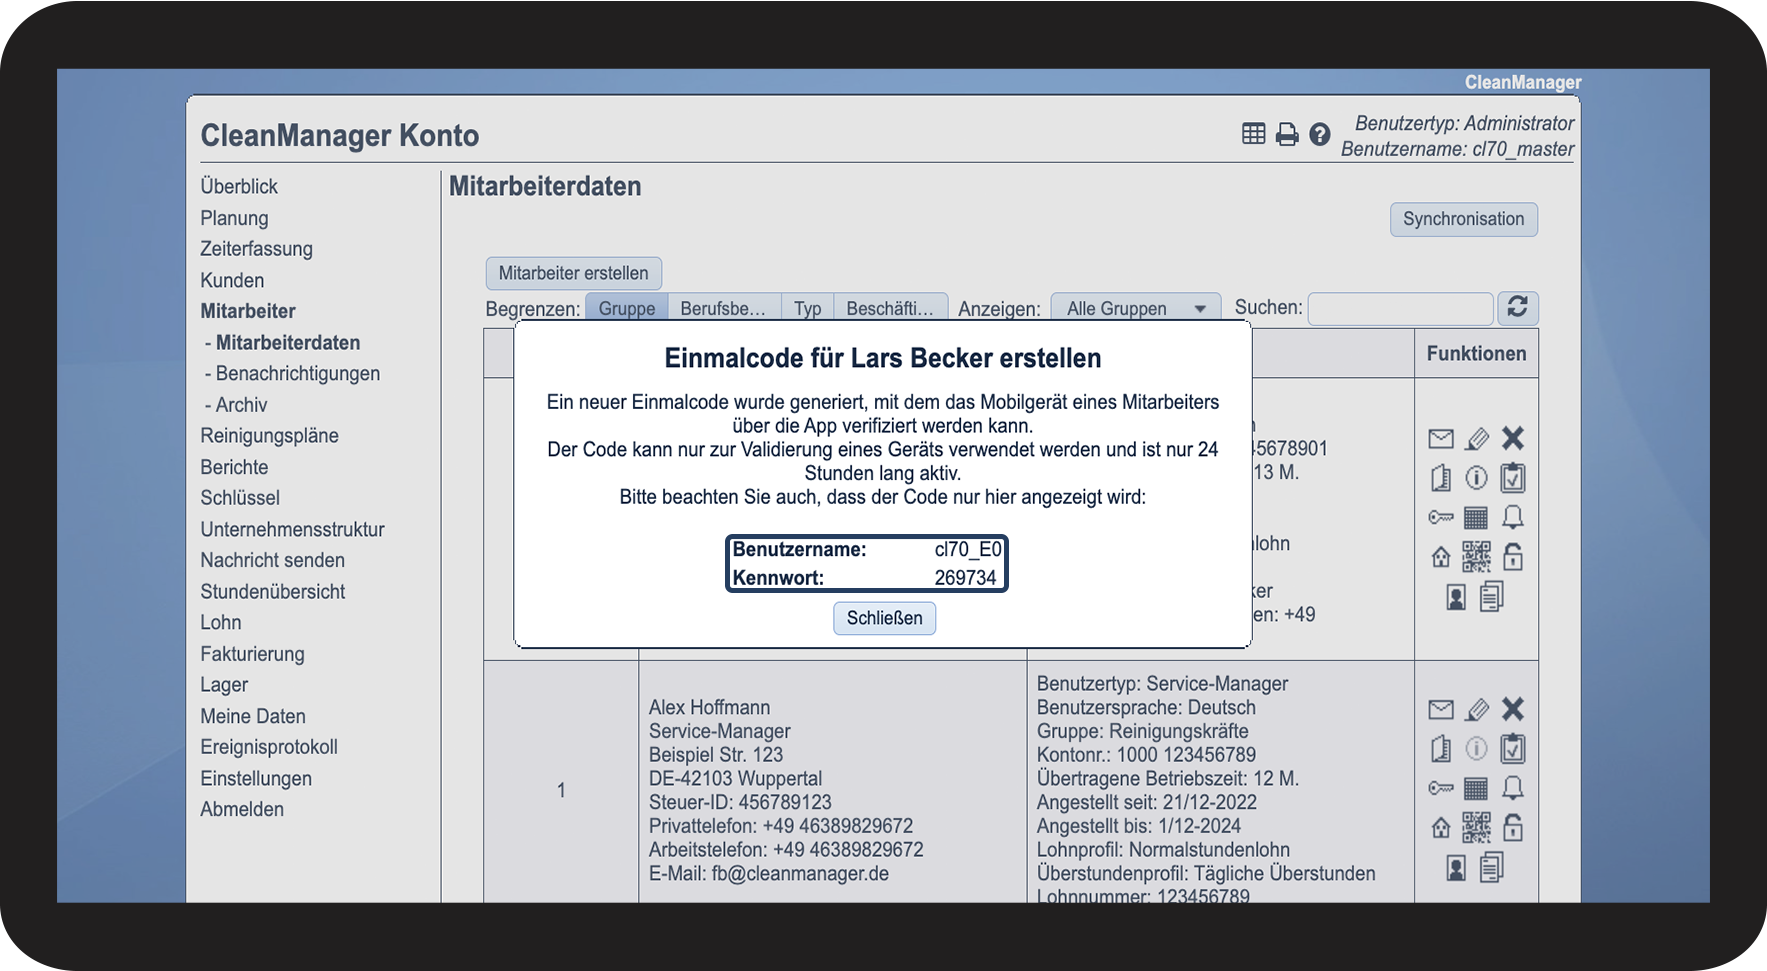Click the key icon in the row above Alex Hoffmann

(1441, 517)
